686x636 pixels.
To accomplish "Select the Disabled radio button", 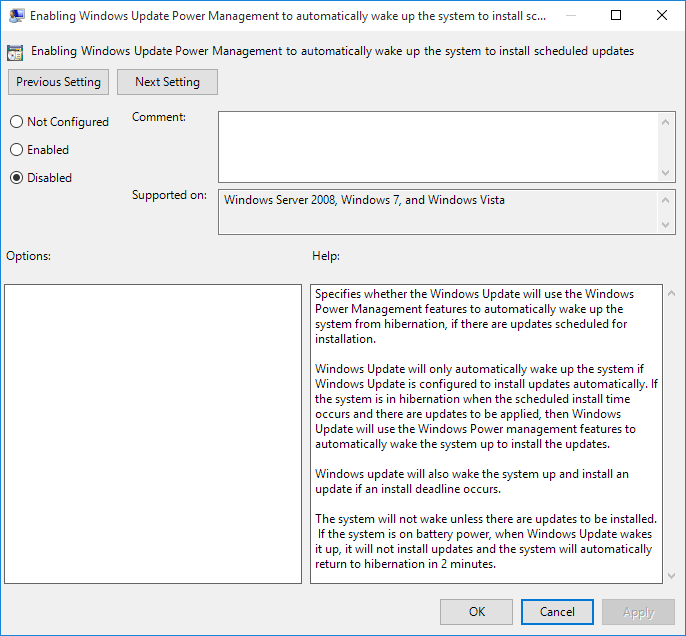I will [x=17, y=178].
